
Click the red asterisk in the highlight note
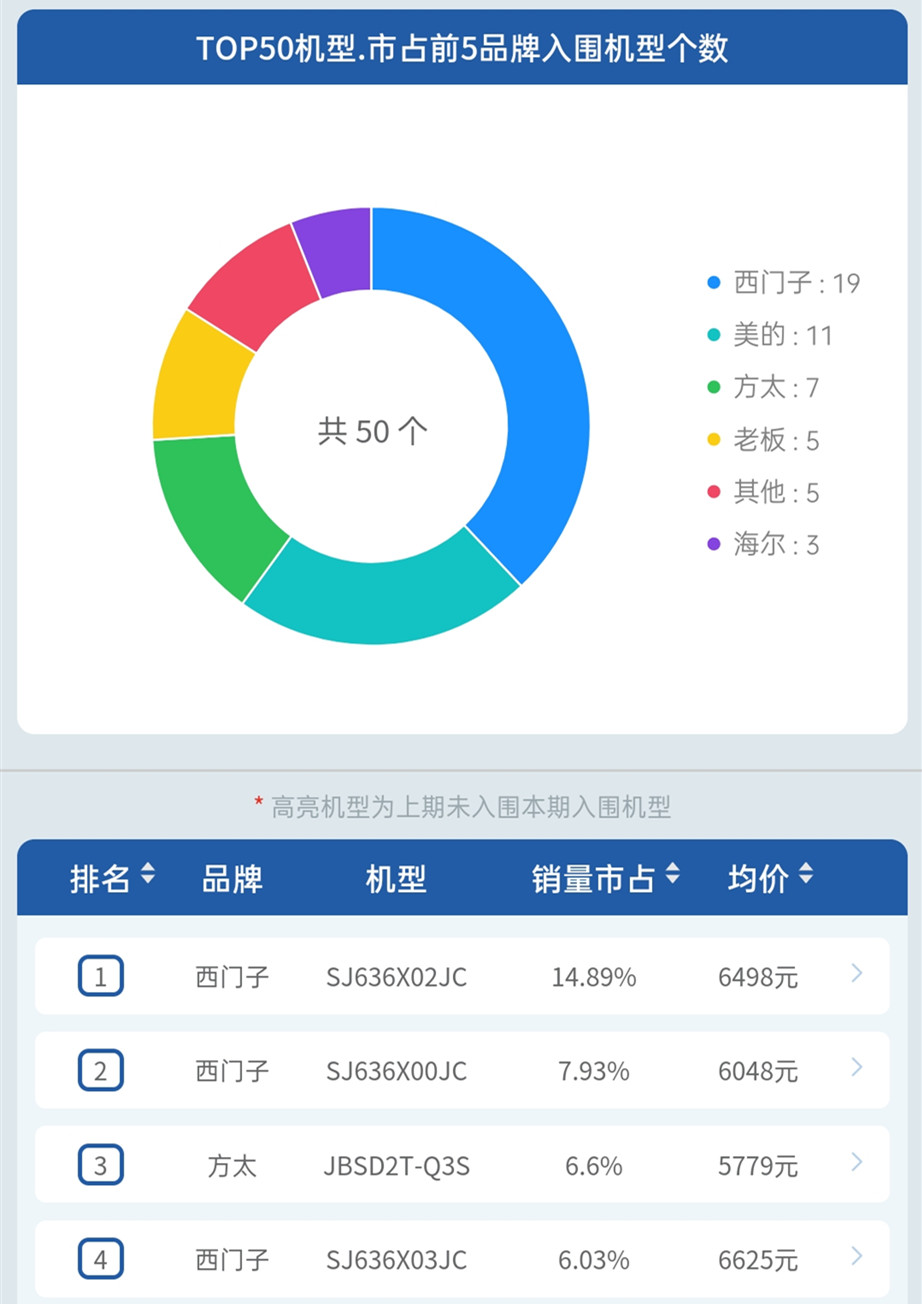258,800
